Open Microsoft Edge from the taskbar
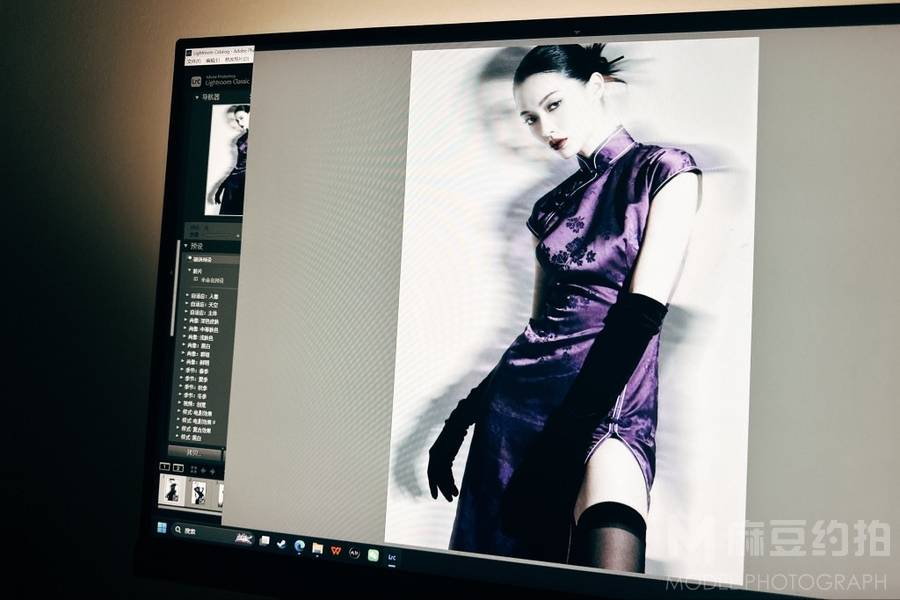 click(x=300, y=545)
